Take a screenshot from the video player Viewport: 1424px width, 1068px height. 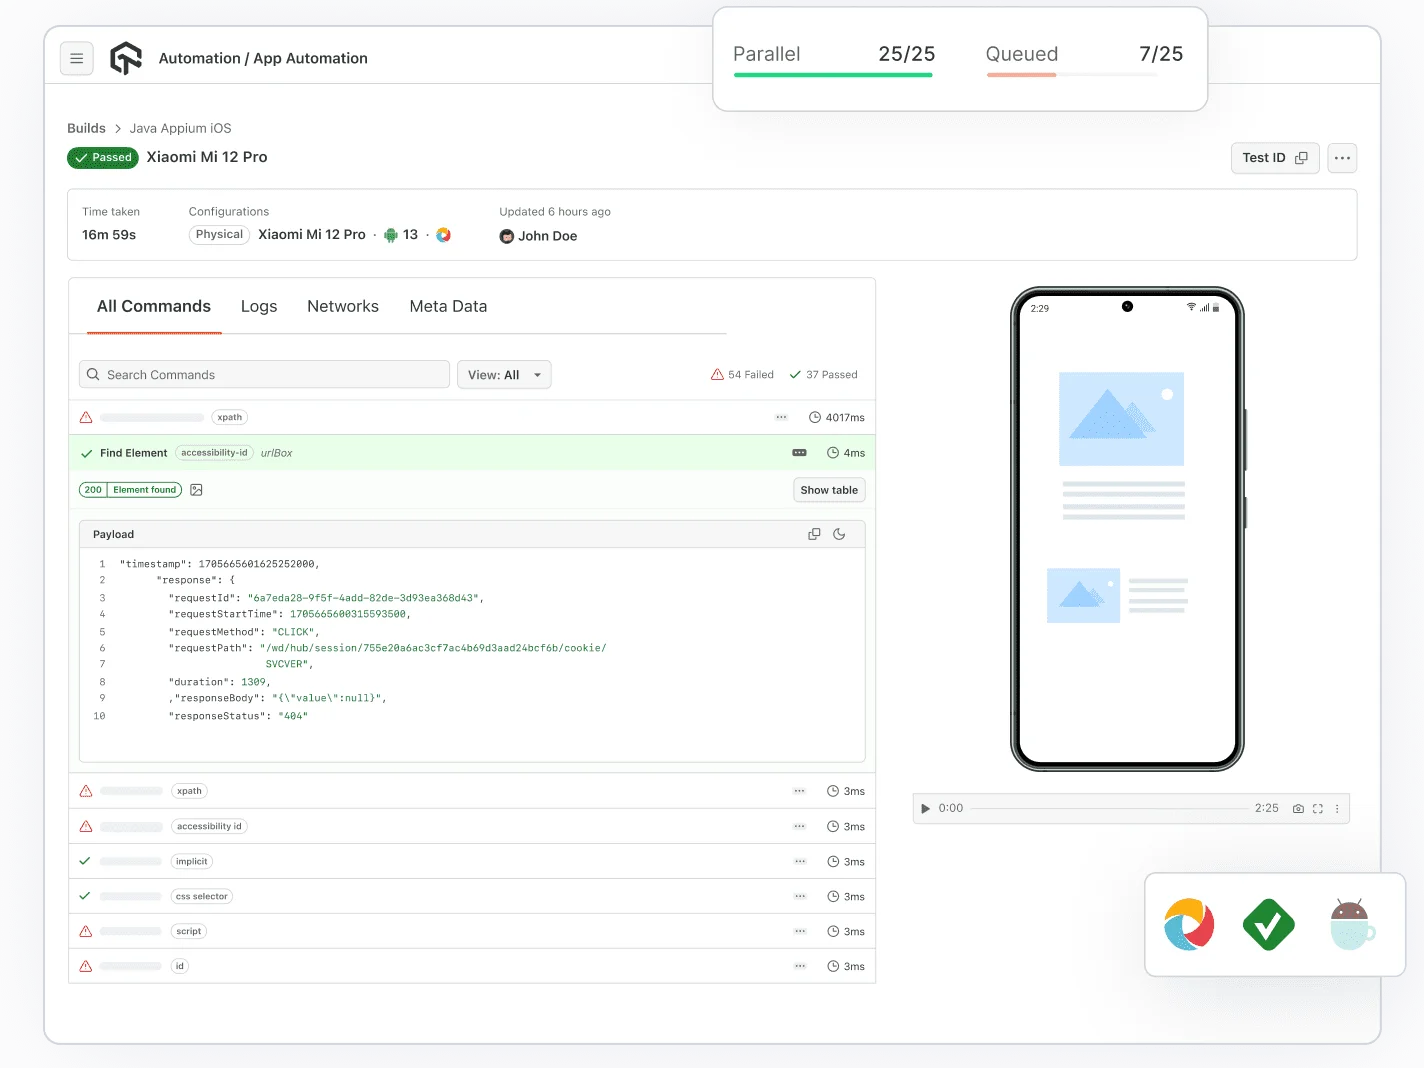point(1298,808)
